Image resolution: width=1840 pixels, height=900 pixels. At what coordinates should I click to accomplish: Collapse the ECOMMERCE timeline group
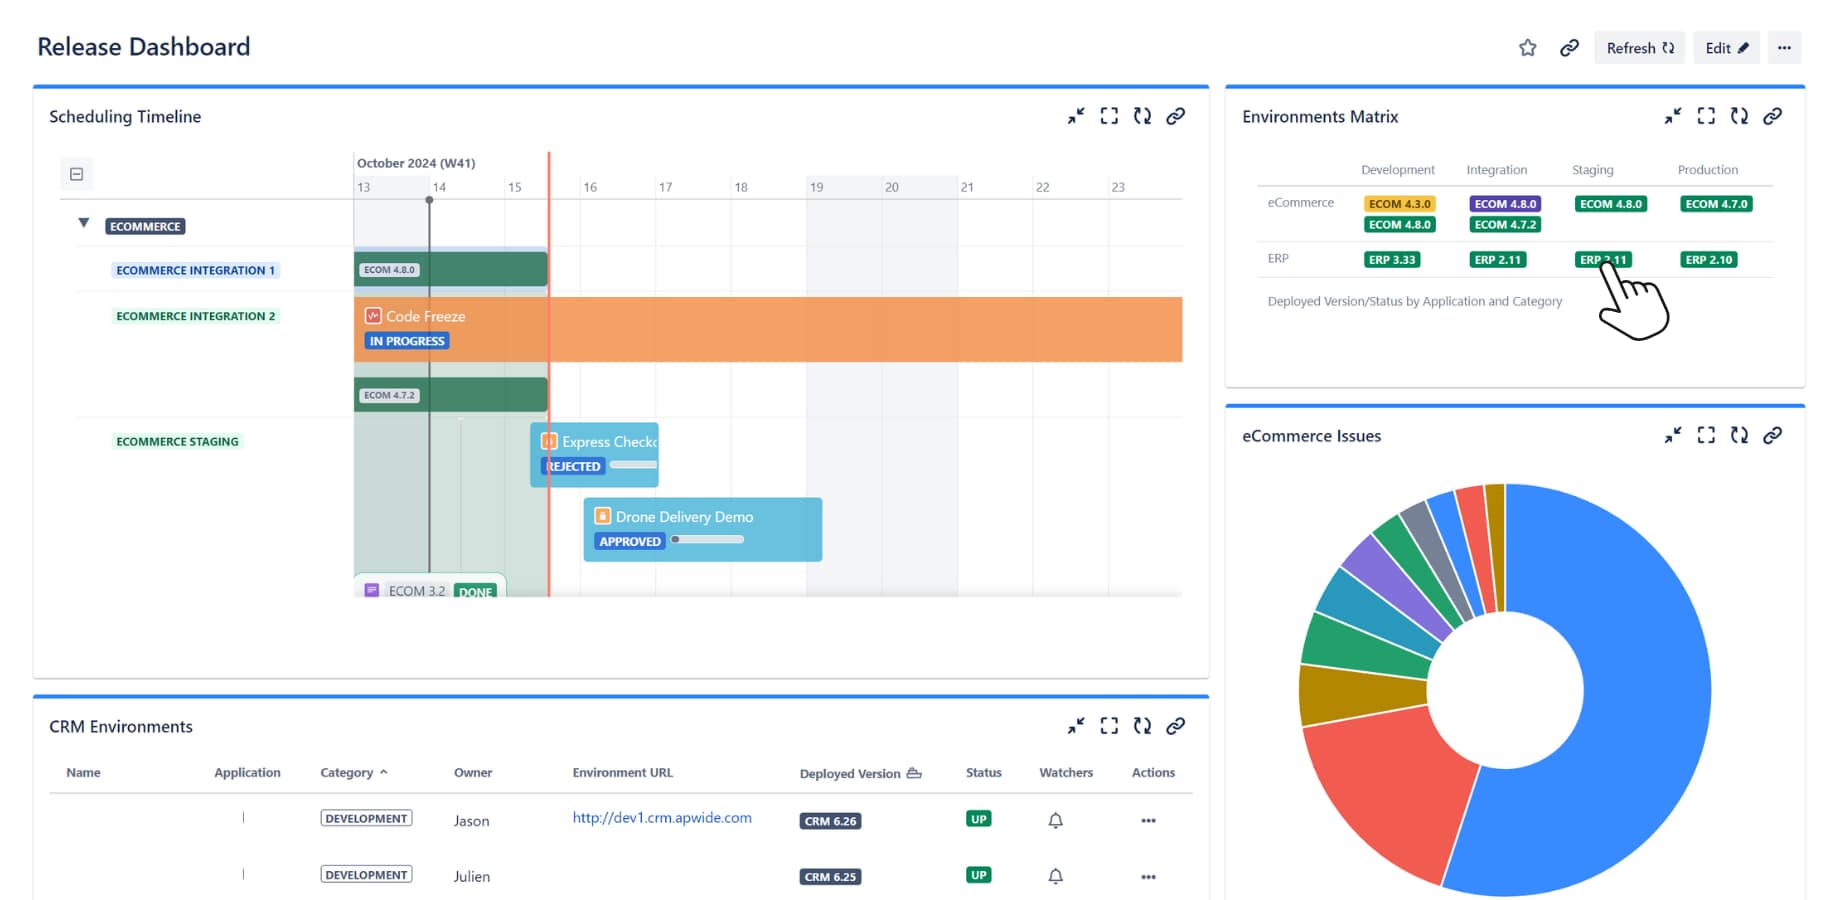pos(84,224)
